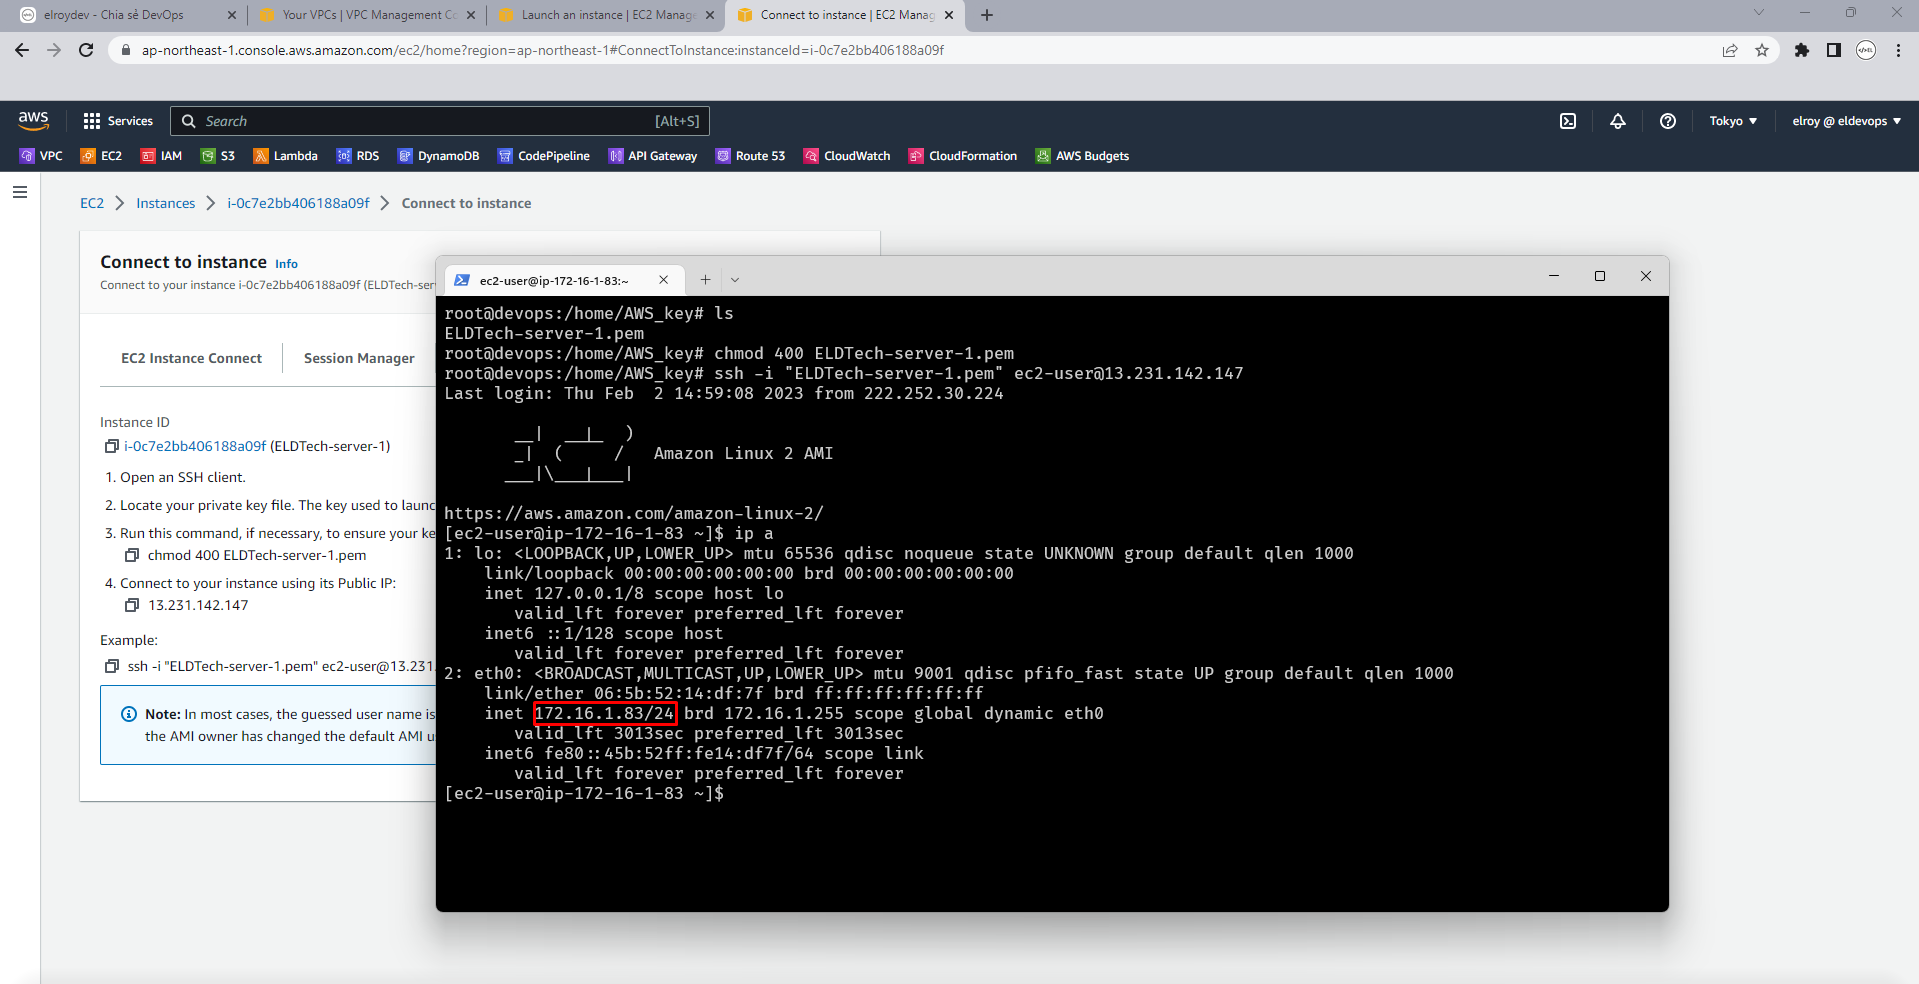Image resolution: width=1919 pixels, height=984 pixels.
Task: Open the instance ID link under Instance ID
Action: [x=195, y=446]
